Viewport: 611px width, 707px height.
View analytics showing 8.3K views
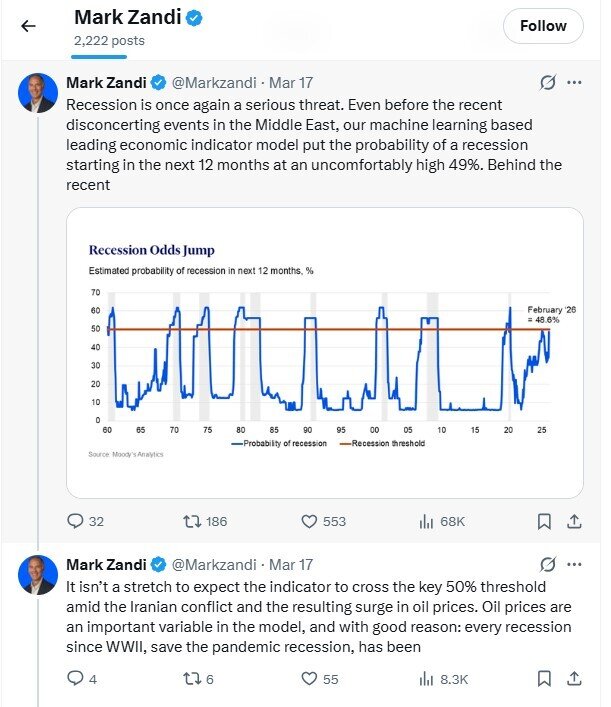point(444,679)
